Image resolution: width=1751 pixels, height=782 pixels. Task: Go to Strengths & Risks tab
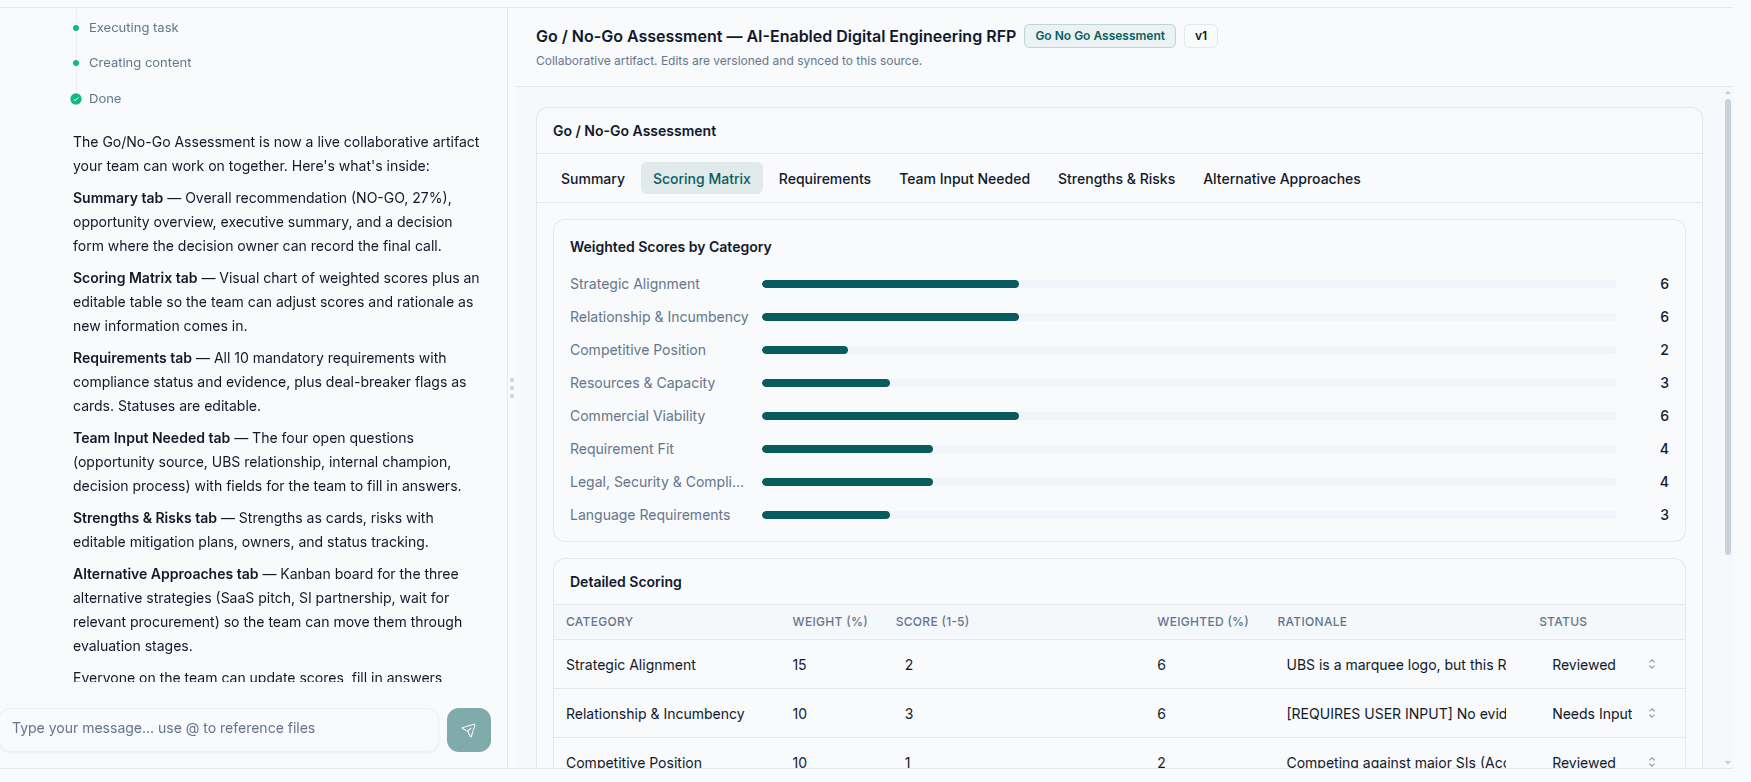point(1116,179)
